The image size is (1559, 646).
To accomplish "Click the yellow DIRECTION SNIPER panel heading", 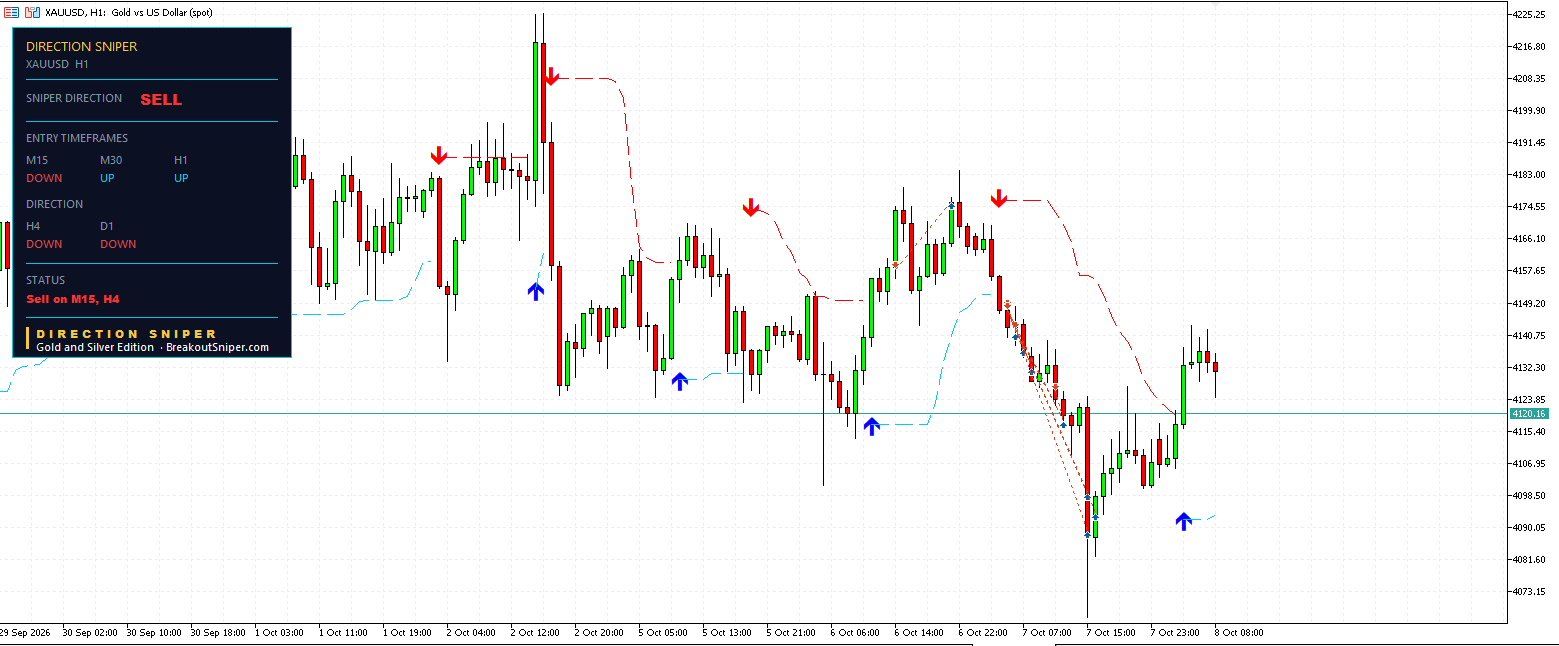I will click(x=82, y=46).
